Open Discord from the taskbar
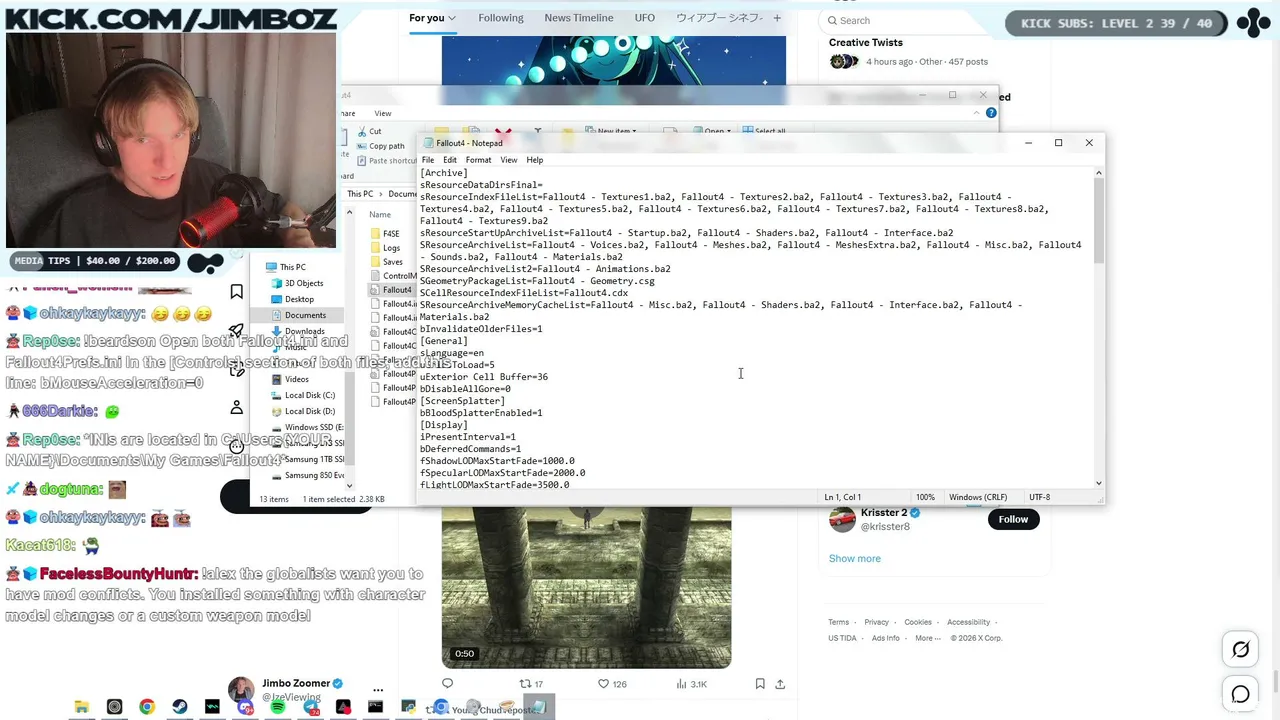Image resolution: width=1280 pixels, height=720 pixels. (x=246, y=707)
